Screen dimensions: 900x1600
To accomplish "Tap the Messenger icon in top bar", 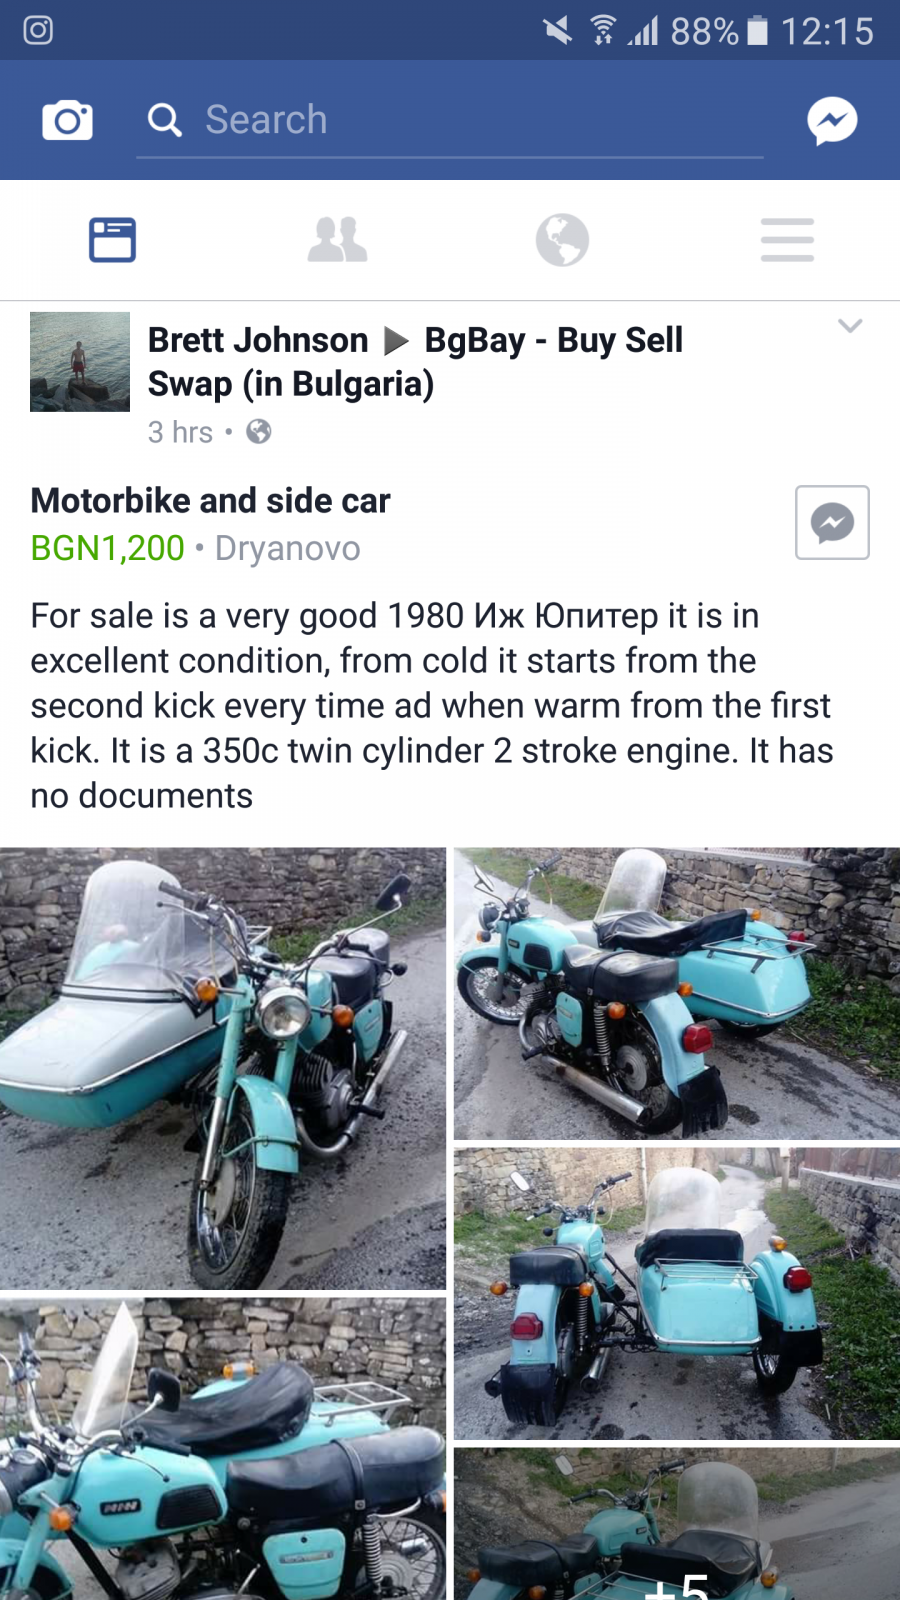I will click(x=832, y=121).
